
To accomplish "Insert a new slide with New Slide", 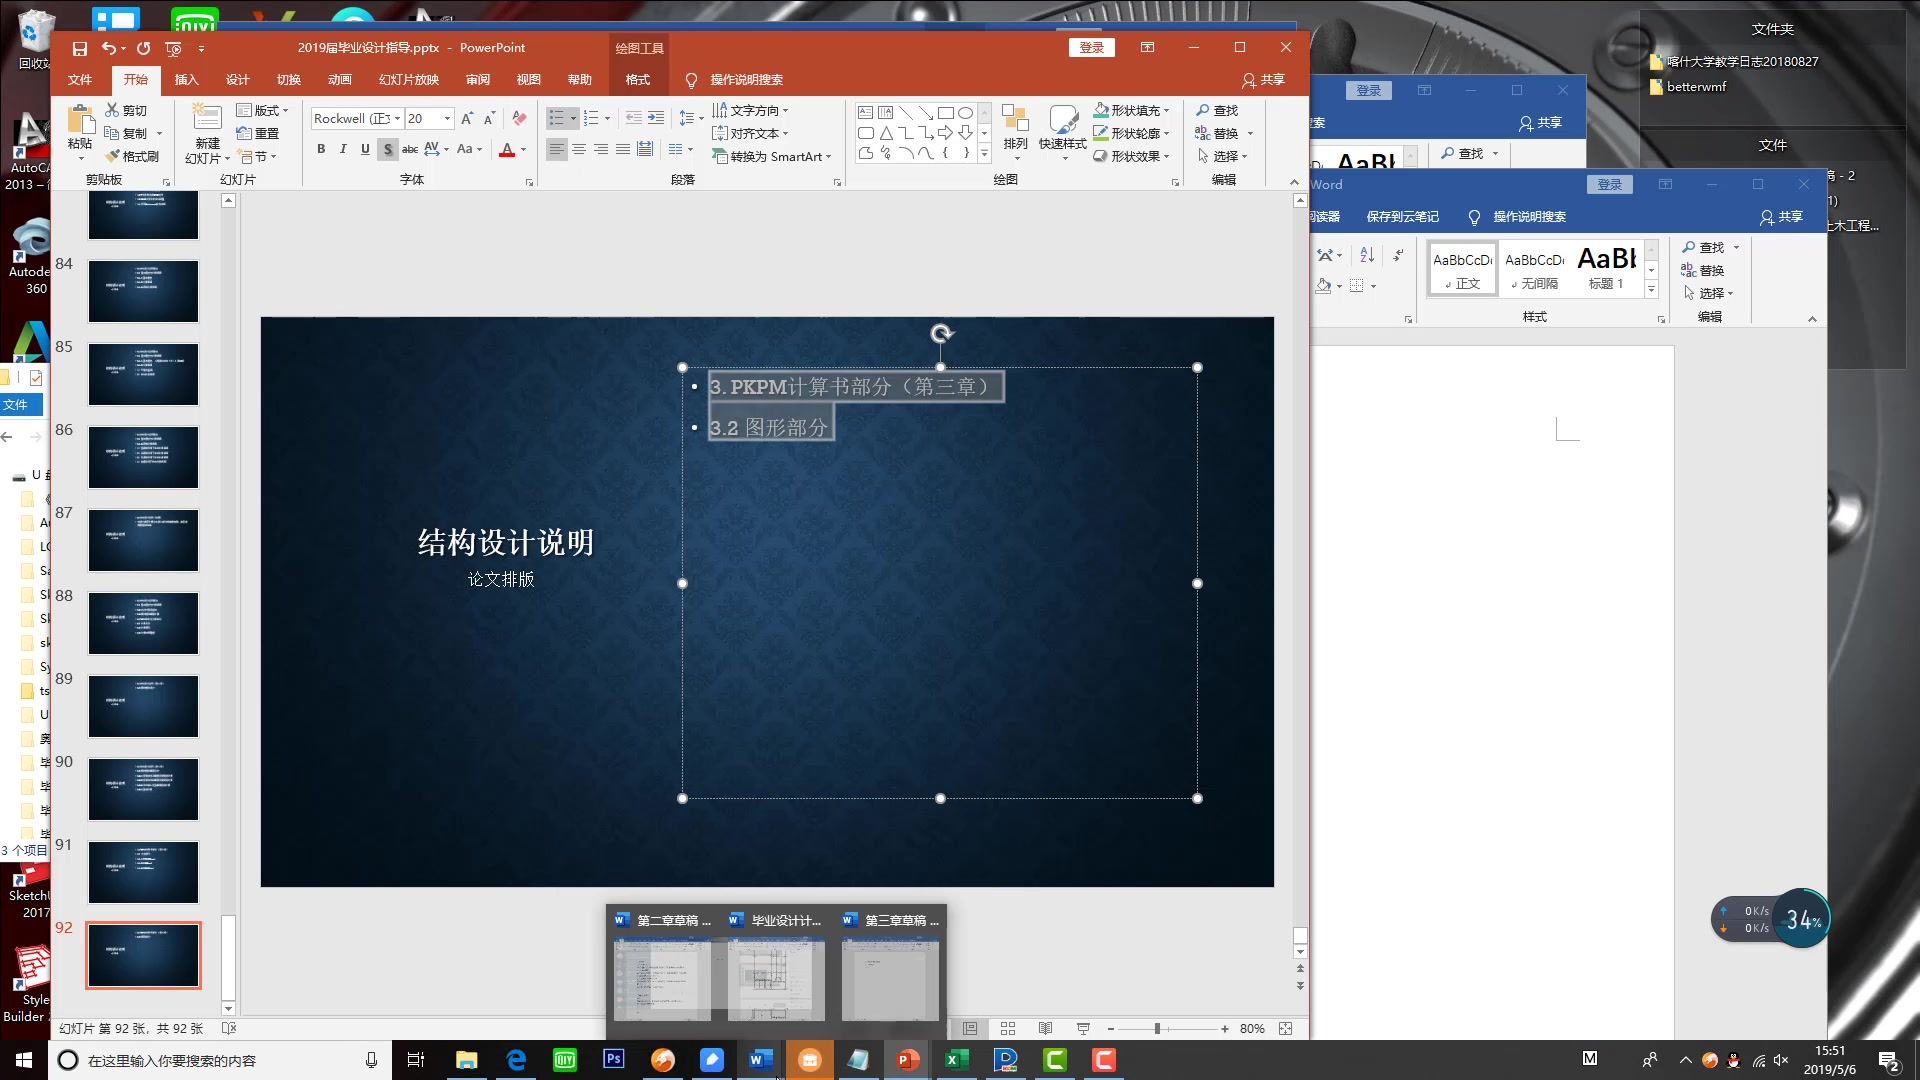I will pyautogui.click(x=207, y=134).
